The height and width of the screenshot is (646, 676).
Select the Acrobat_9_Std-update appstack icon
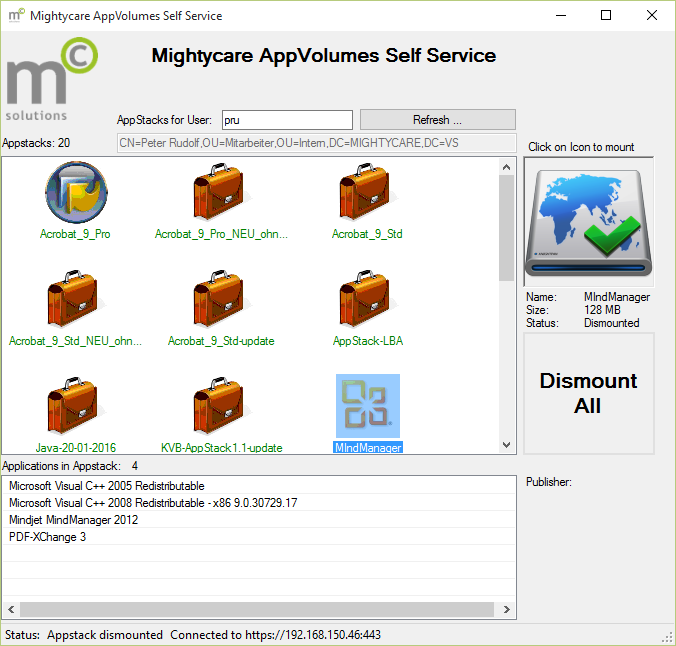pos(221,298)
